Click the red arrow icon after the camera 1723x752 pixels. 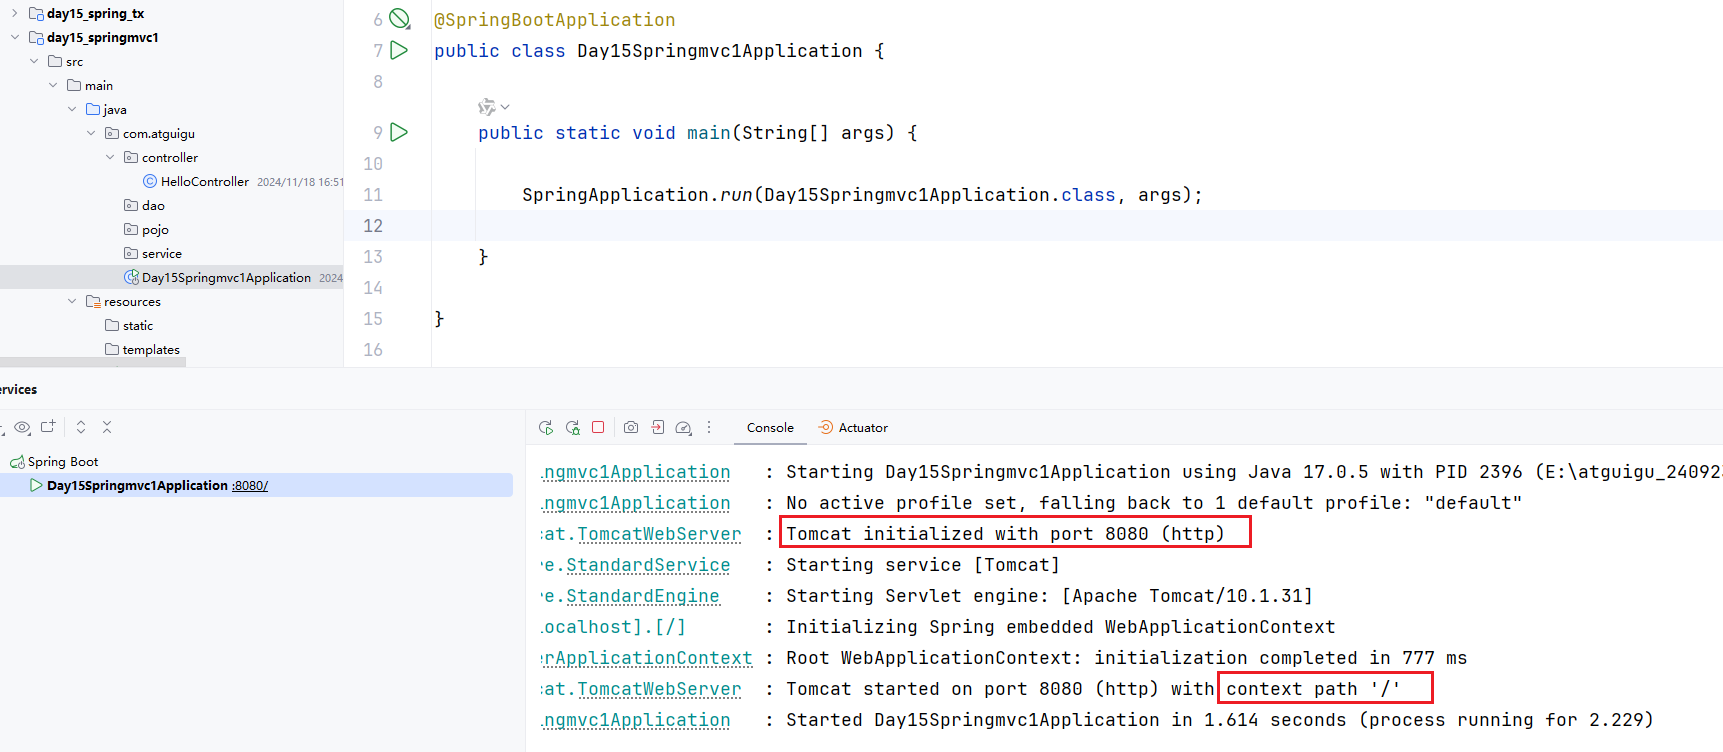[657, 427]
